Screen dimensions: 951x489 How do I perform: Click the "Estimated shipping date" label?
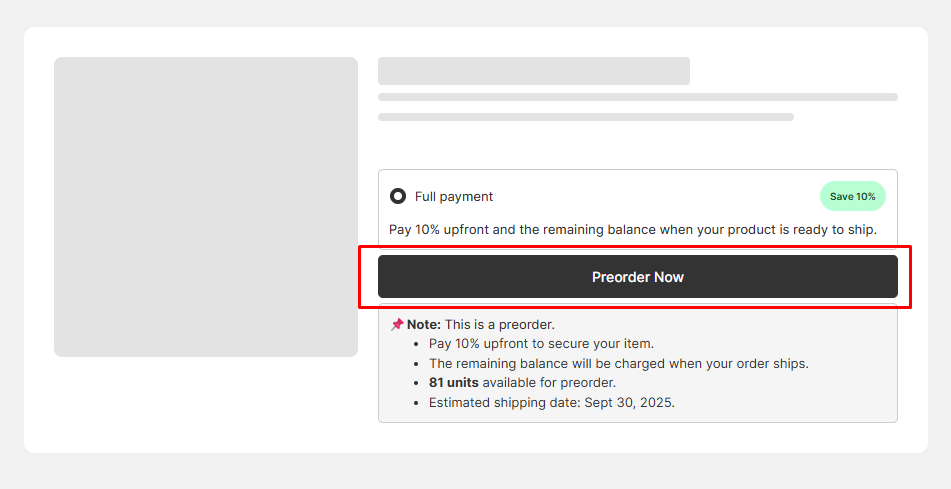pyautogui.click(x=506, y=402)
